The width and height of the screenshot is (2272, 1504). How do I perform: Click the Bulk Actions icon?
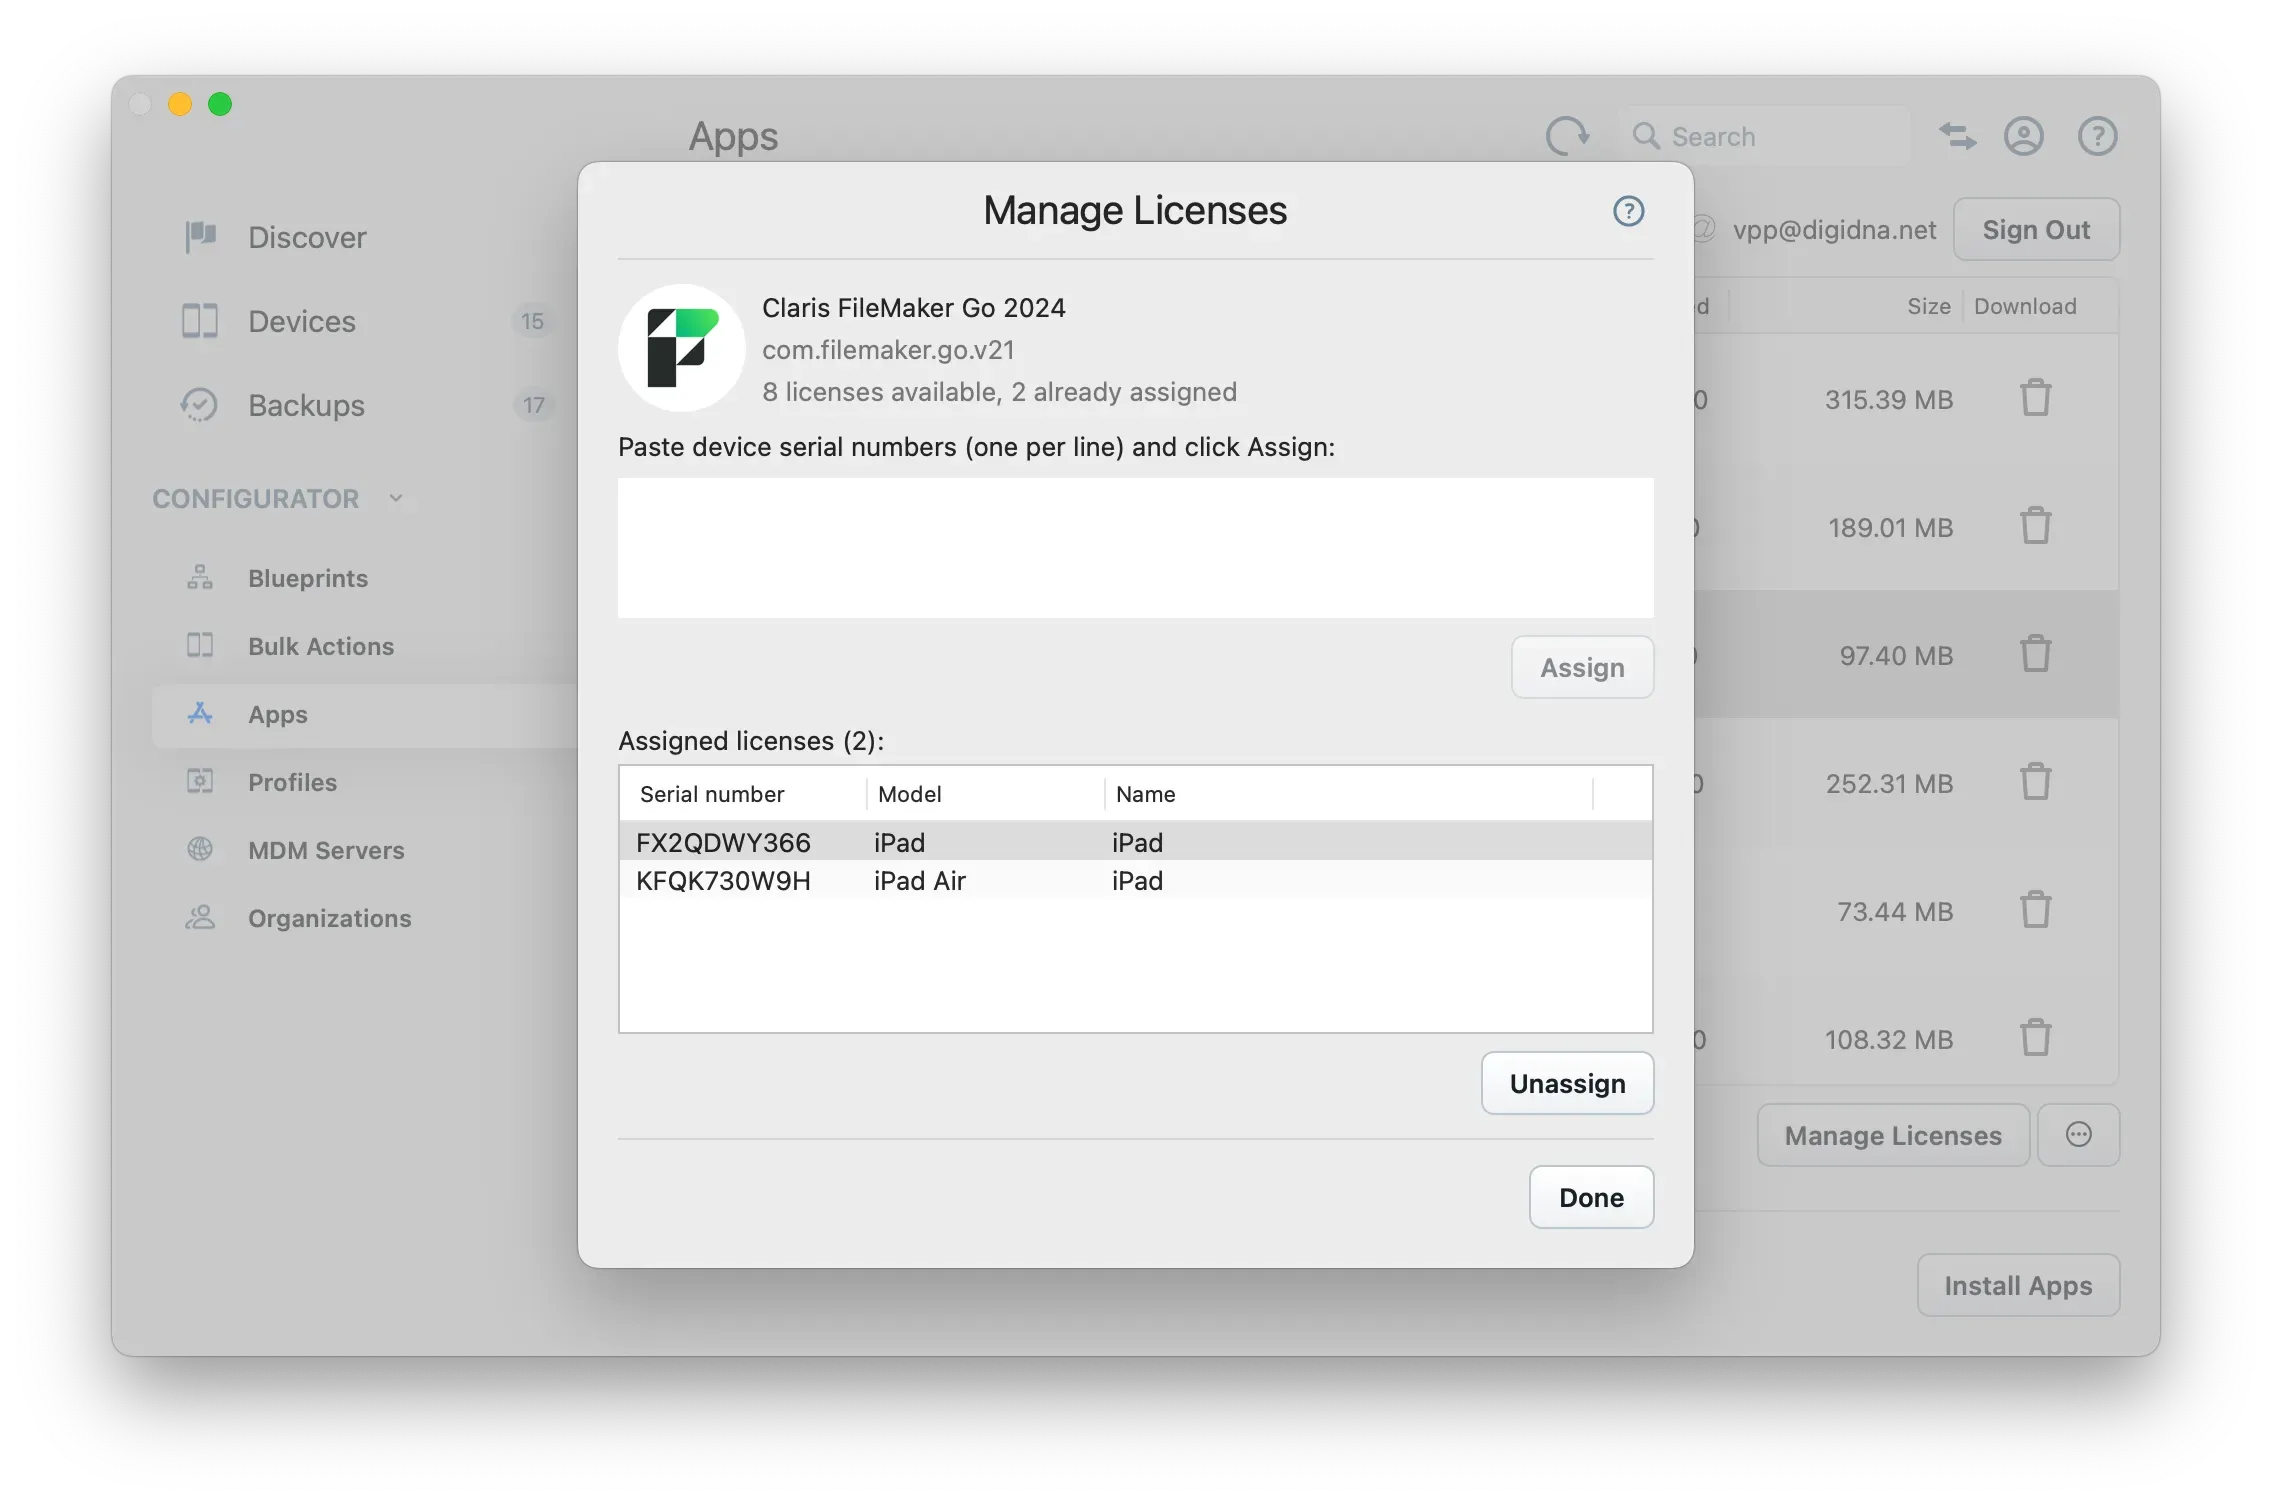[200, 646]
